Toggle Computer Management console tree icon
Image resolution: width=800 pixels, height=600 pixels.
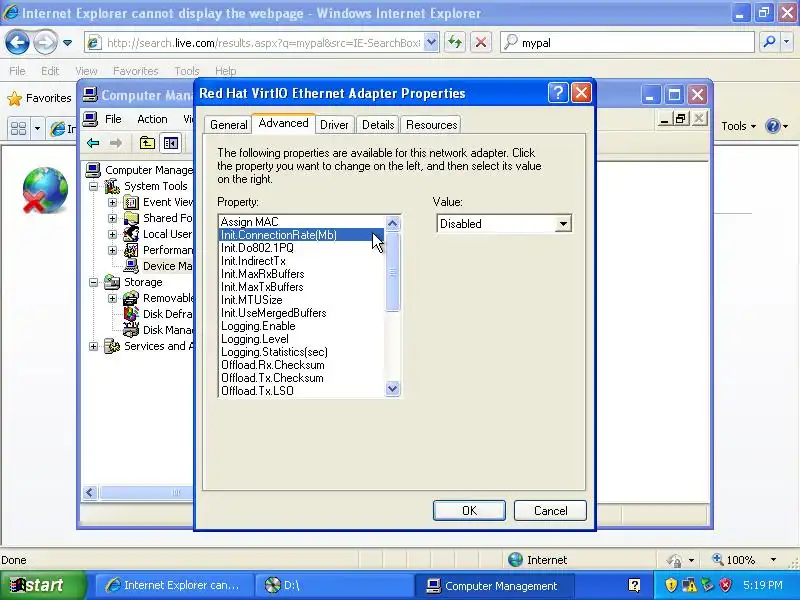pos(170,143)
